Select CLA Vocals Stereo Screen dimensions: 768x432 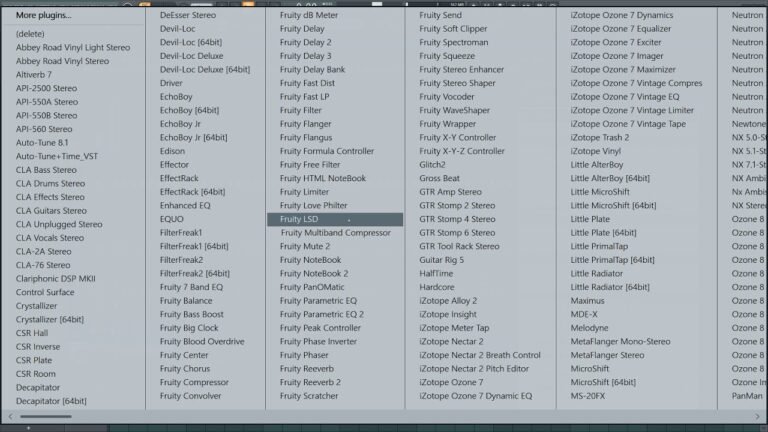[x=49, y=238]
